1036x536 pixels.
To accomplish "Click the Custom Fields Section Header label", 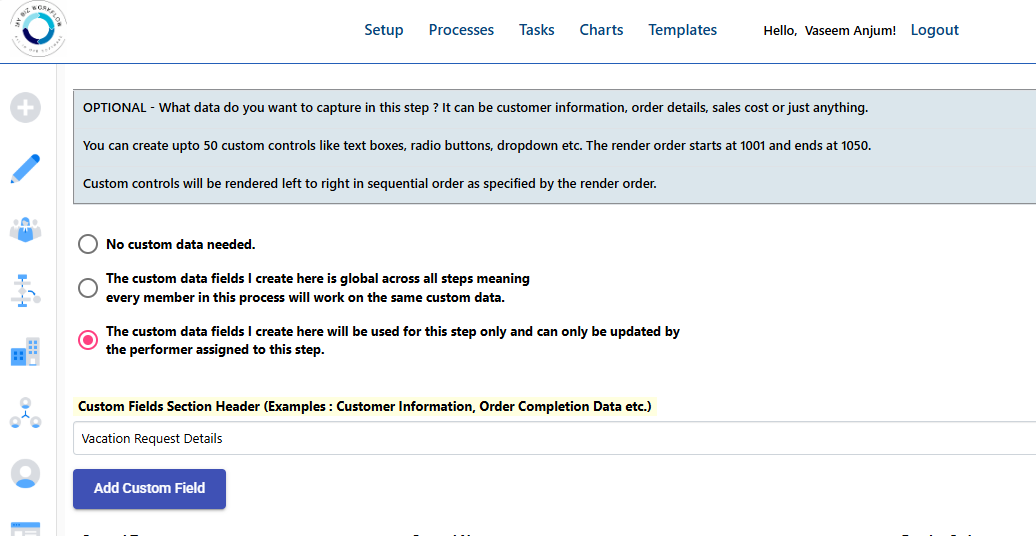I will (365, 406).
